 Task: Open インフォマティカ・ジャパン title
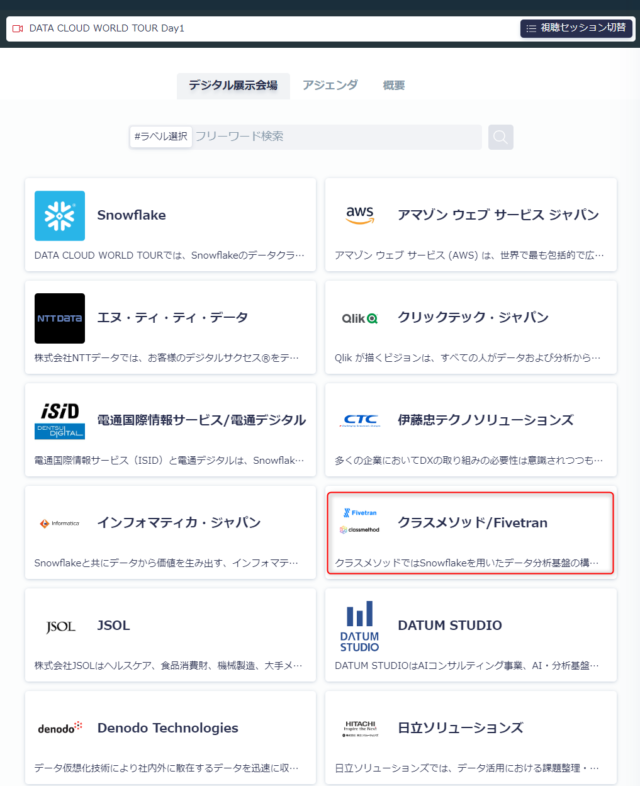179,522
